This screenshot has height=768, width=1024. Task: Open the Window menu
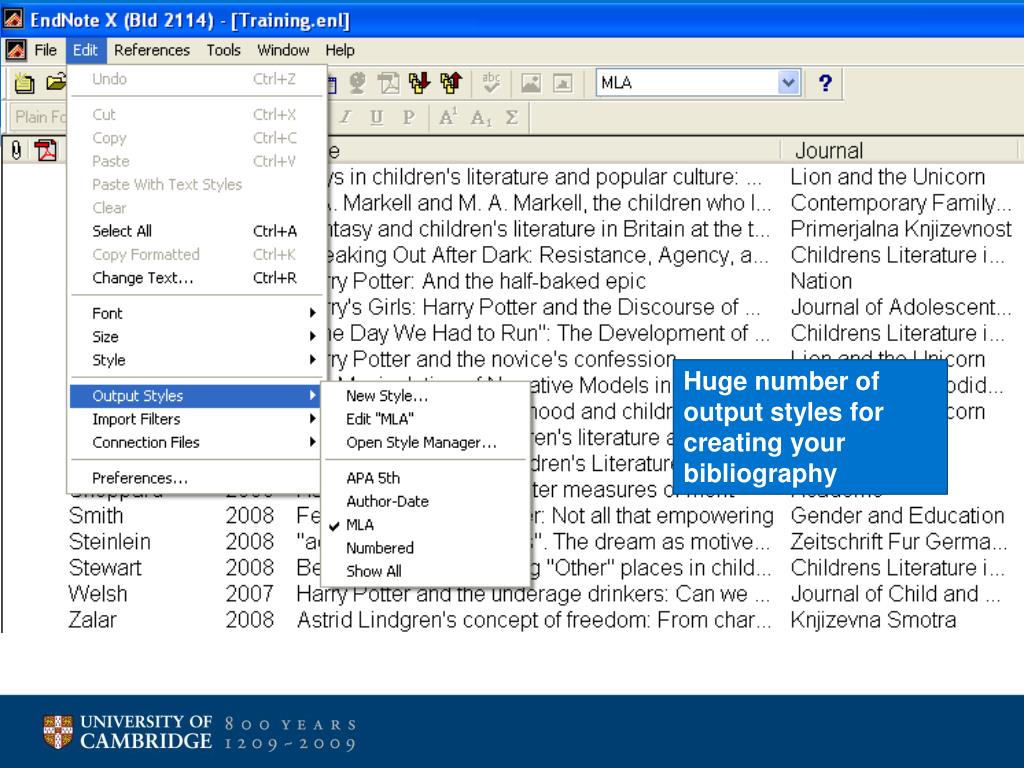pos(283,50)
